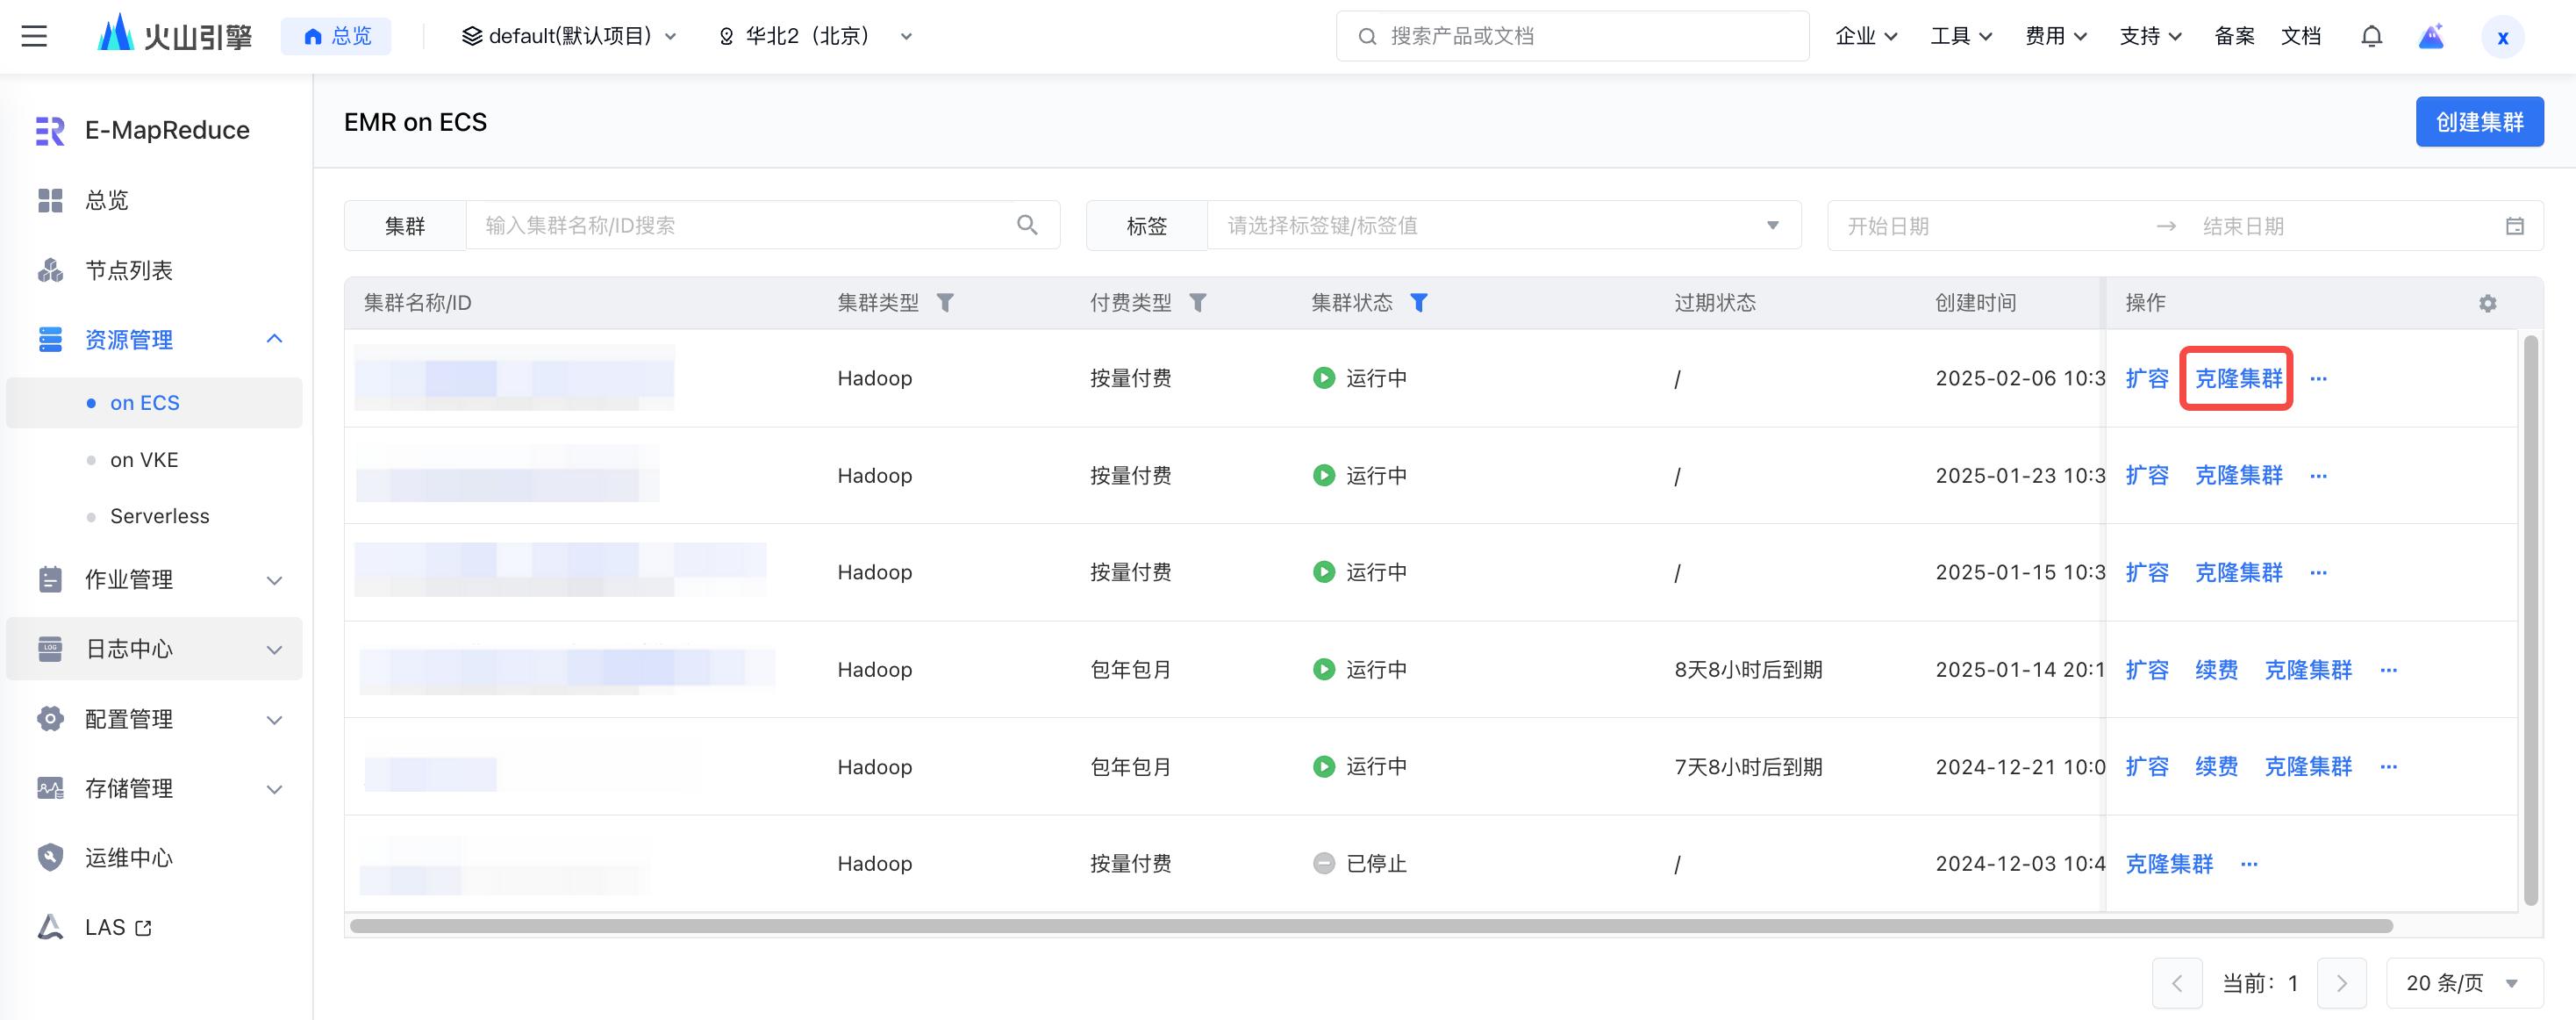Open the 支持 top menu
This screenshot has height=1020, width=2576.
coord(2150,37)
